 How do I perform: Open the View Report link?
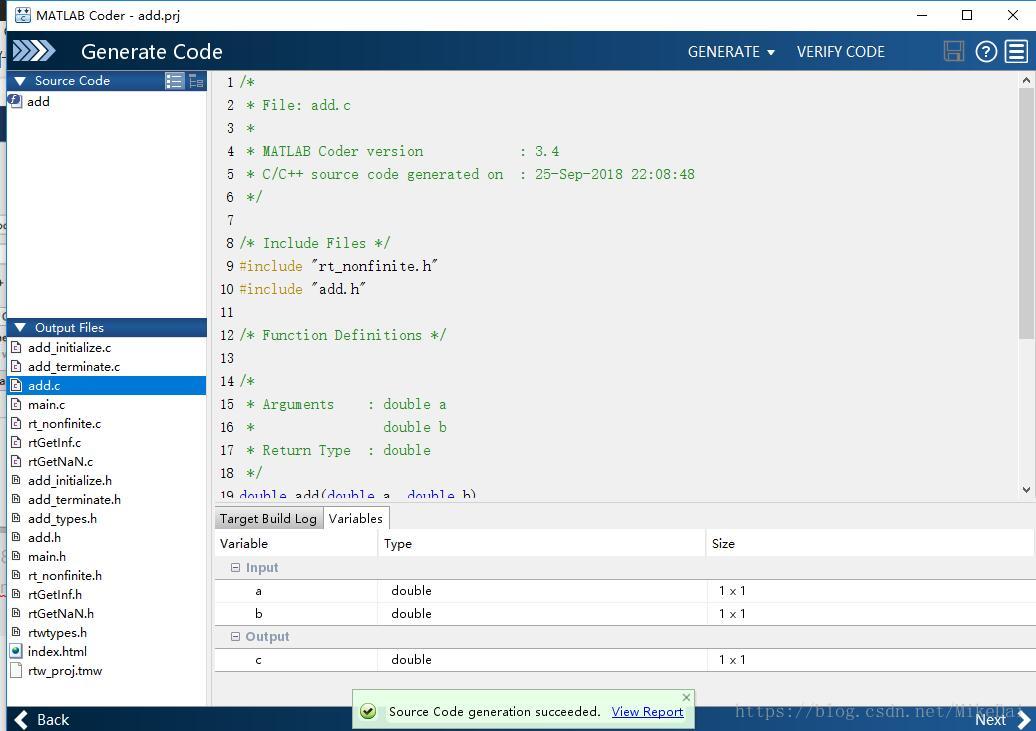(x=647, y=711)
